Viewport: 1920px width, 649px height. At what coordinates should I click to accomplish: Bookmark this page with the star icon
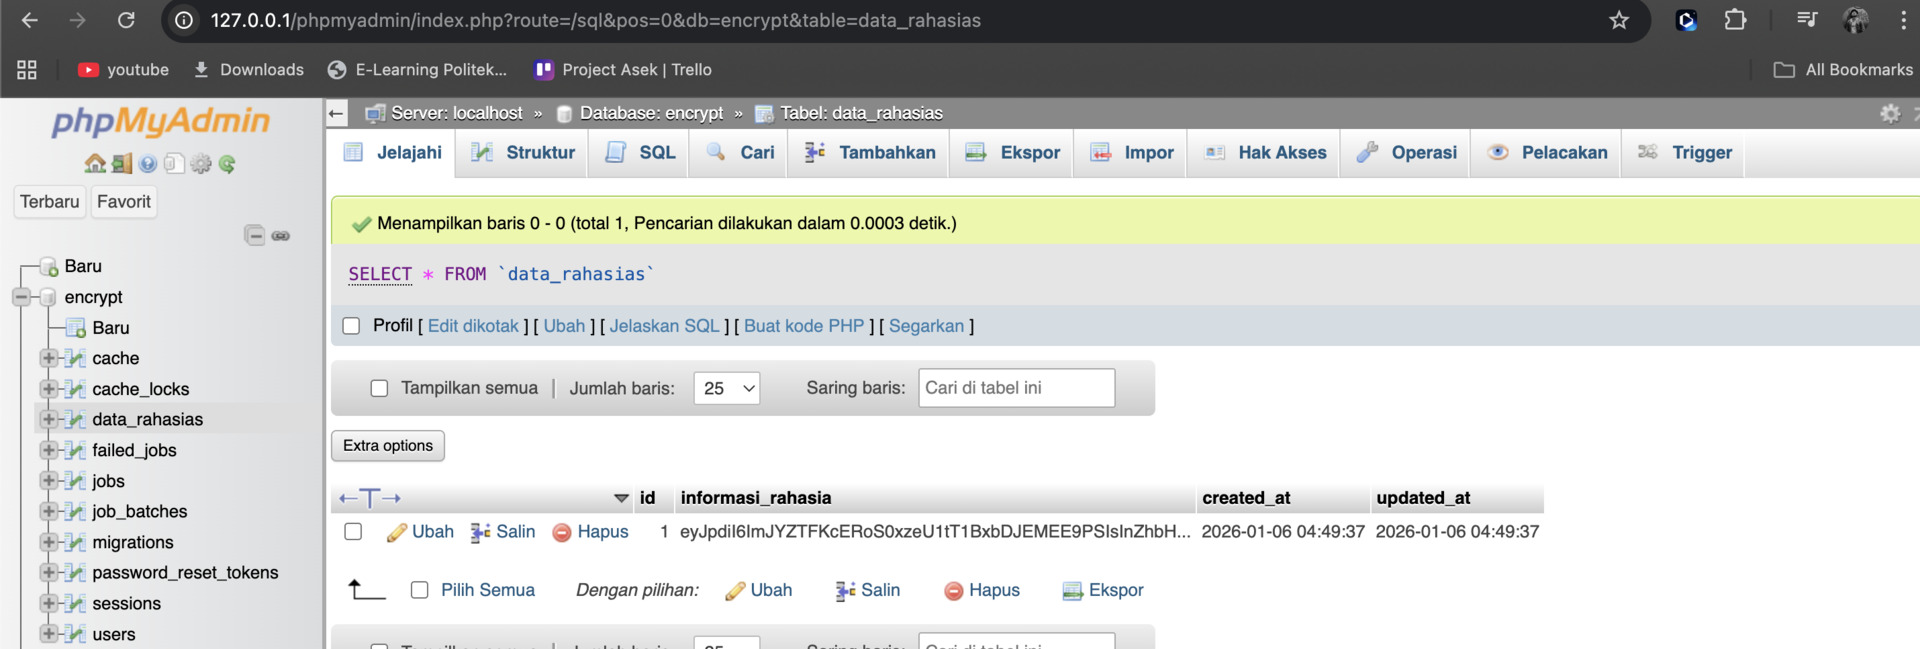(x=1618, y=20)
